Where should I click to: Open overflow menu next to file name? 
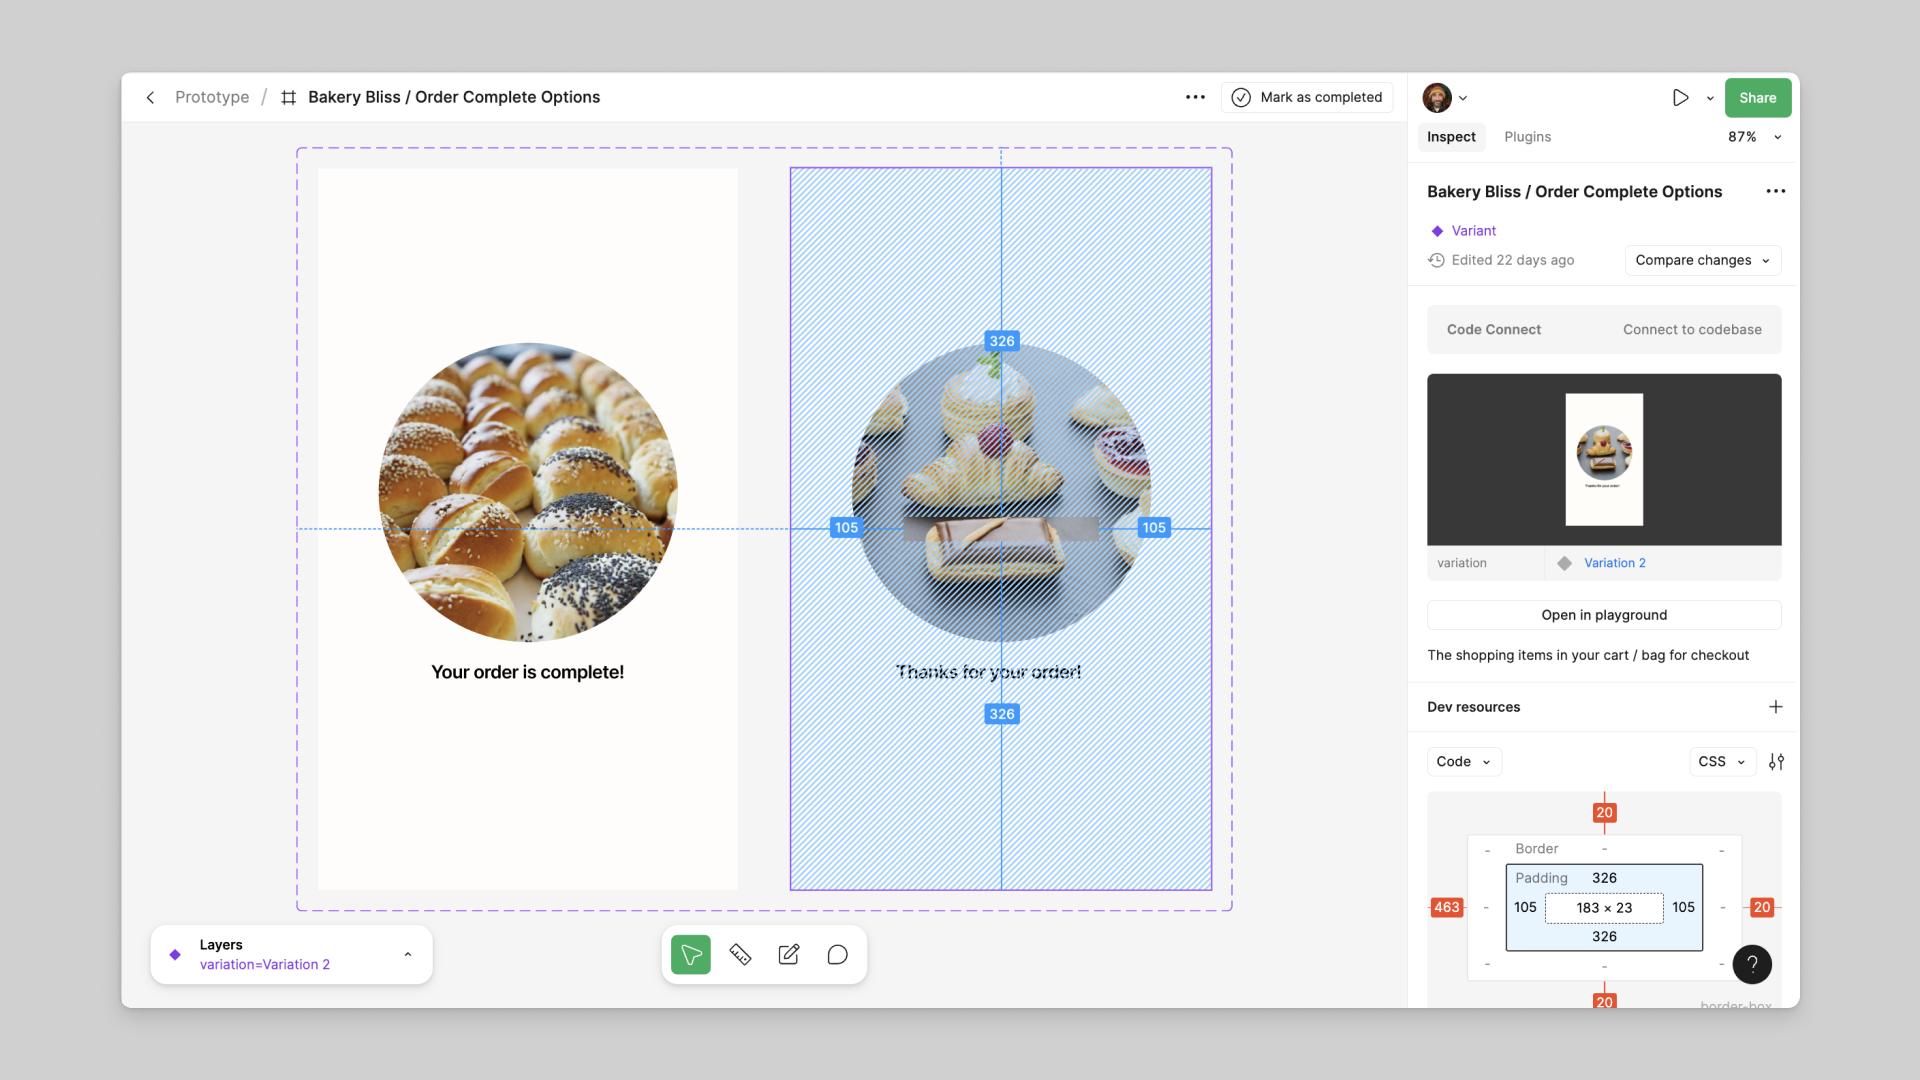pos(1195,97)
